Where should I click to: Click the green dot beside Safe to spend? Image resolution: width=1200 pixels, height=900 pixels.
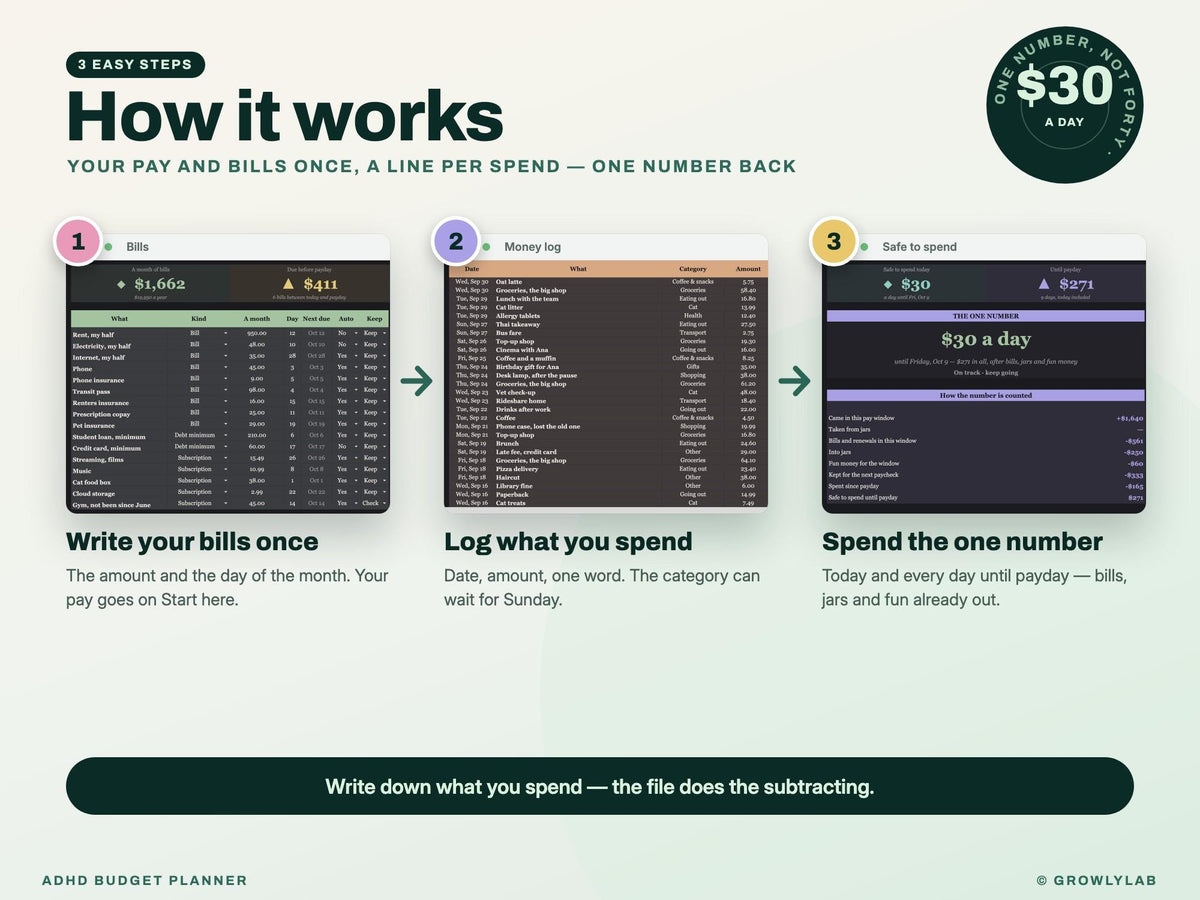pyautogui.click(x=864, y=247)
